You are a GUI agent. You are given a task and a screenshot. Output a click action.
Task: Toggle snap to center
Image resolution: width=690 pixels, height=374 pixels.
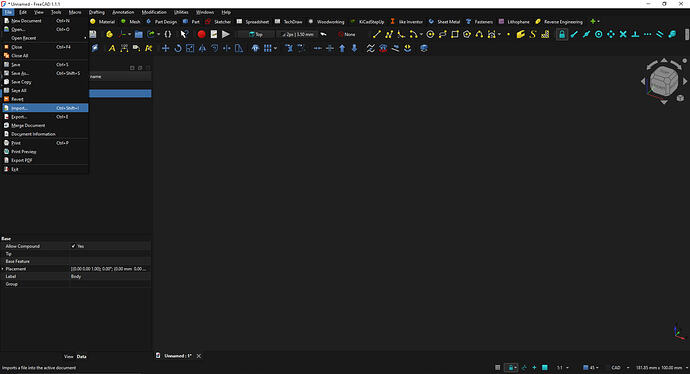598,34
